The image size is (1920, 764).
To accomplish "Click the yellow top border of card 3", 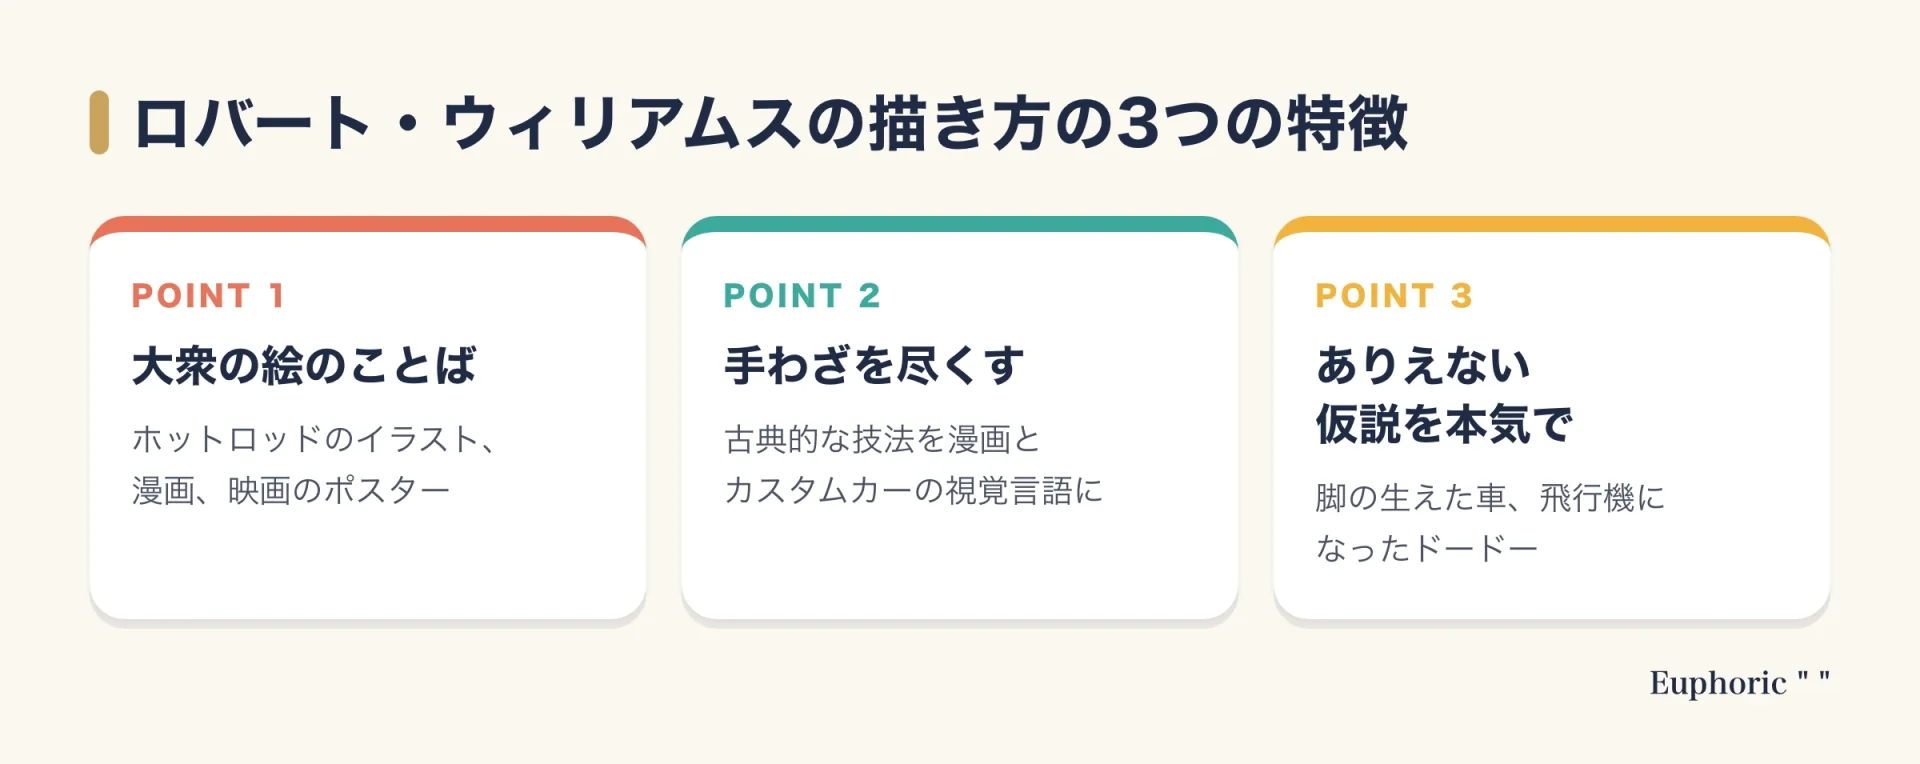I will click(1552, 224).
